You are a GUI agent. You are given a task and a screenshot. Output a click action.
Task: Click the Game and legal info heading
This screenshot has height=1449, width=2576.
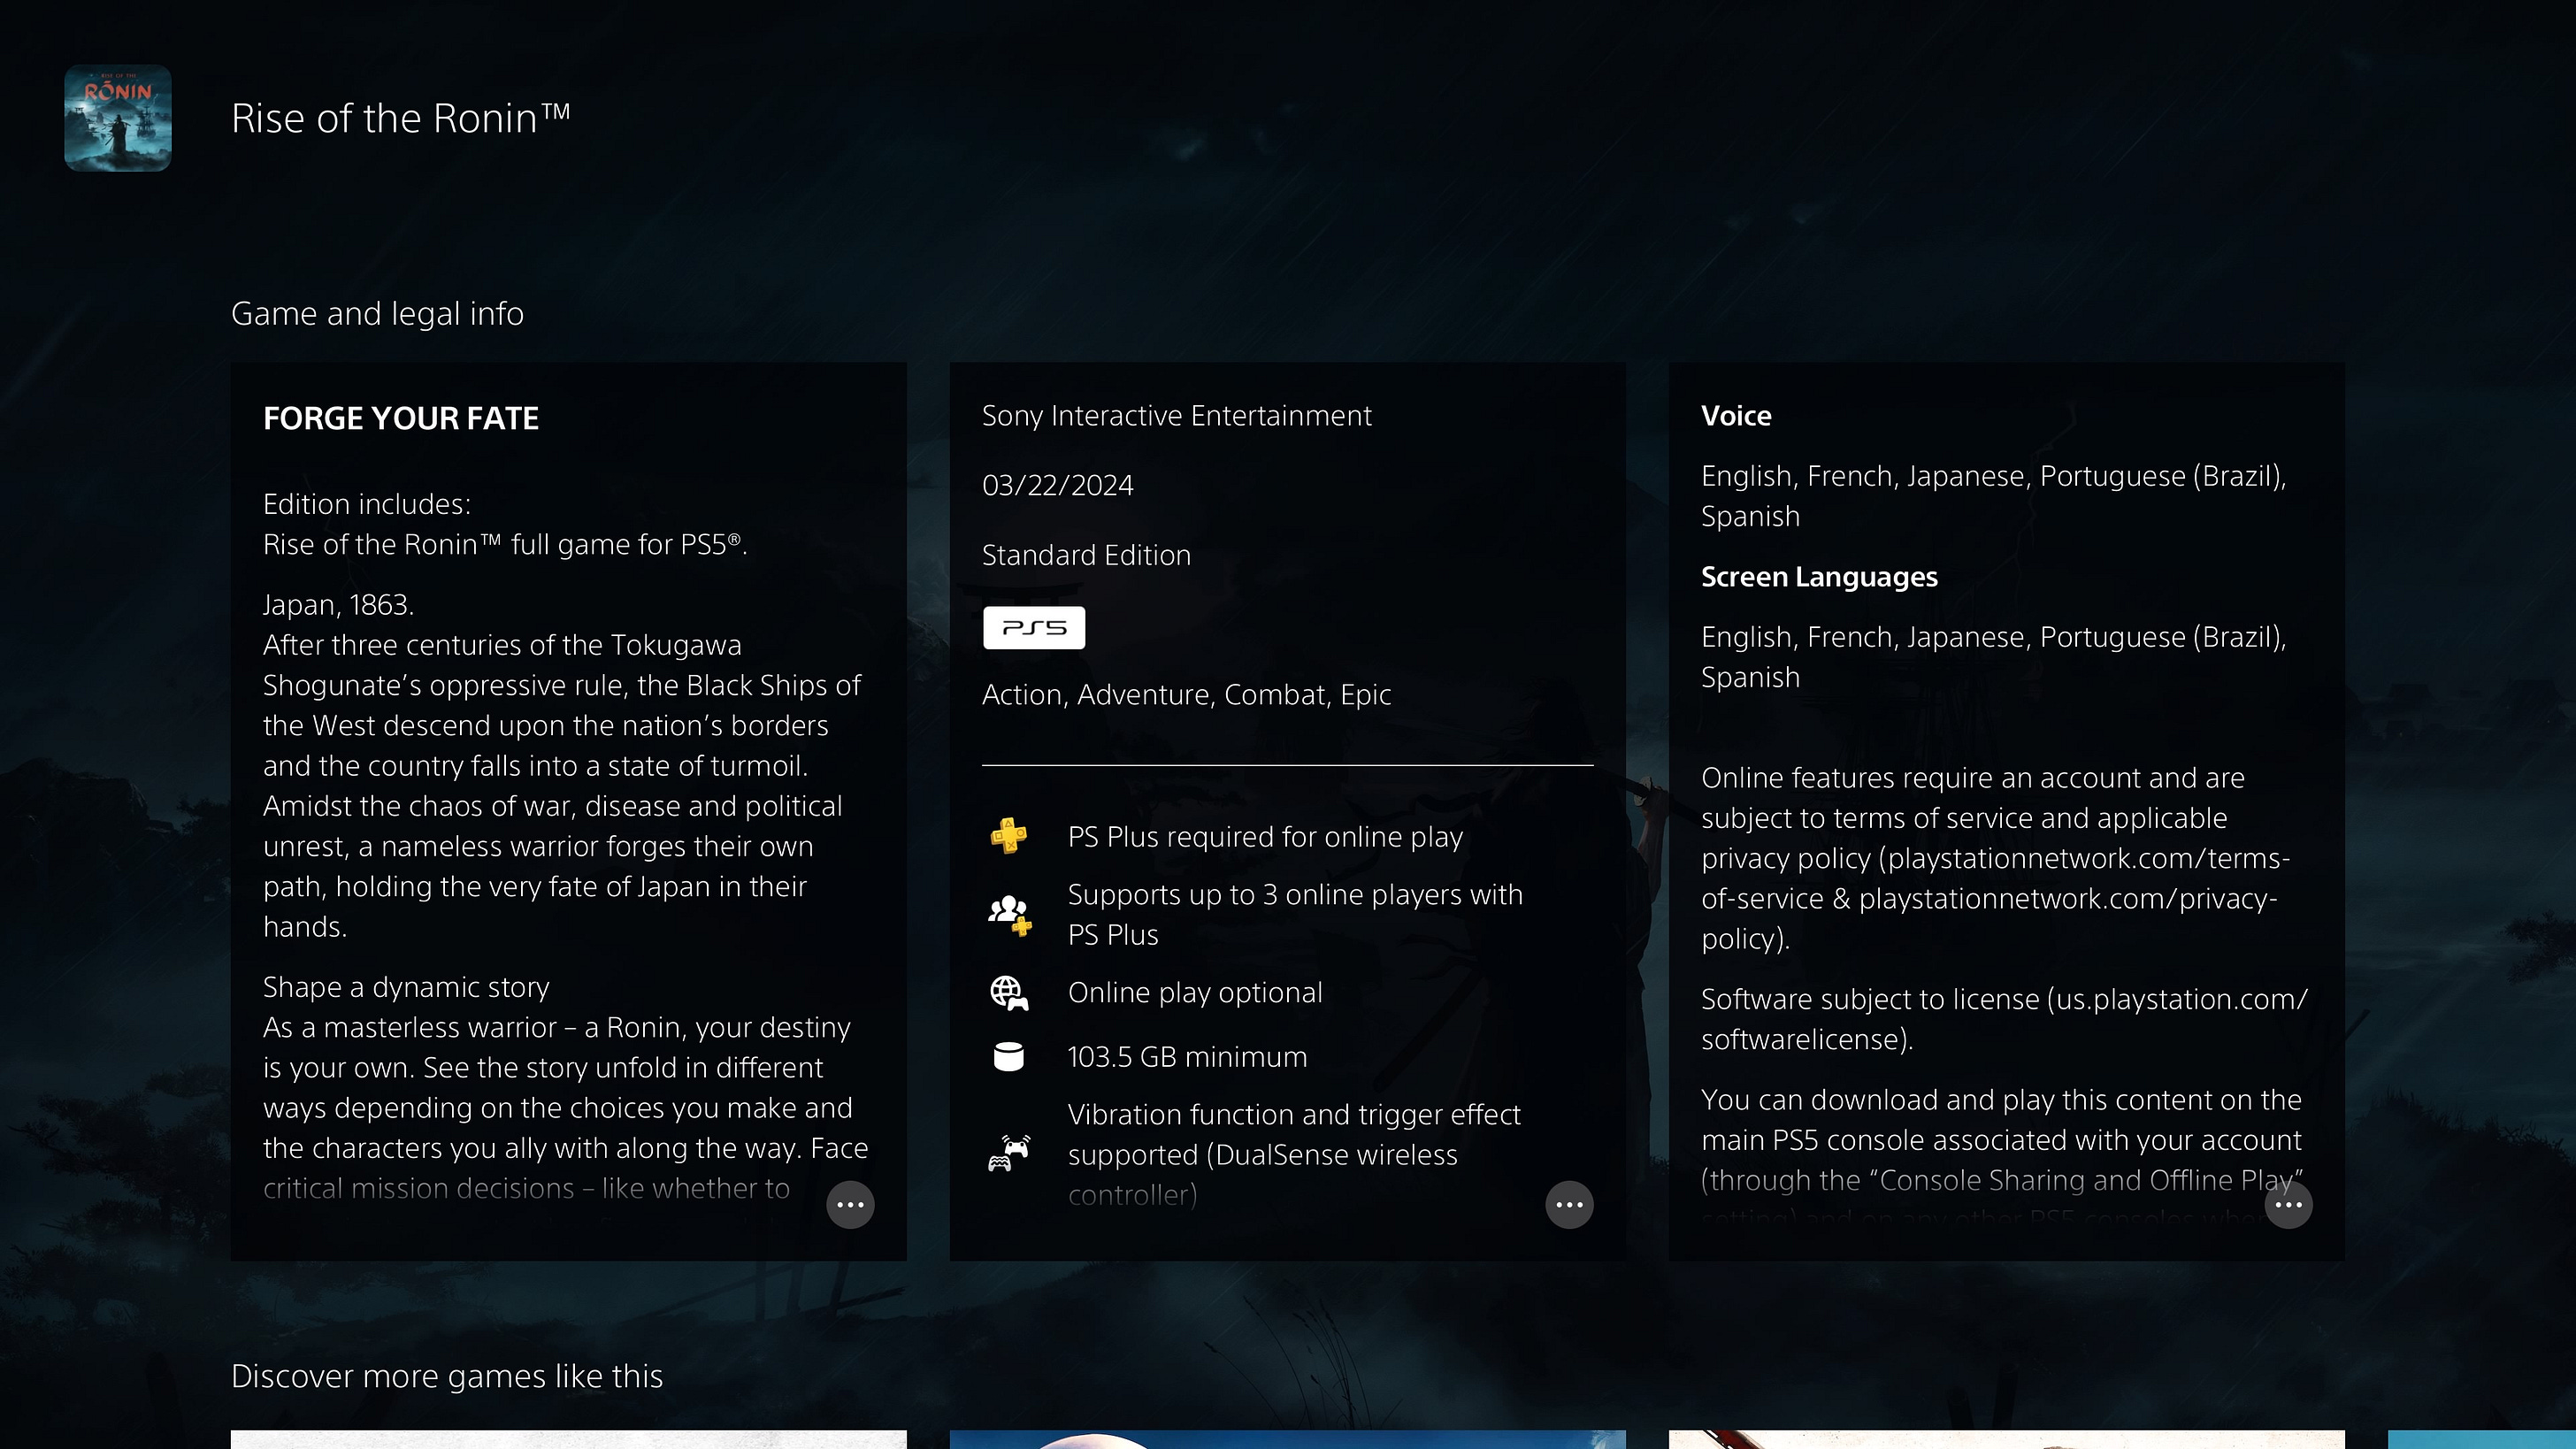pos(377,314)
